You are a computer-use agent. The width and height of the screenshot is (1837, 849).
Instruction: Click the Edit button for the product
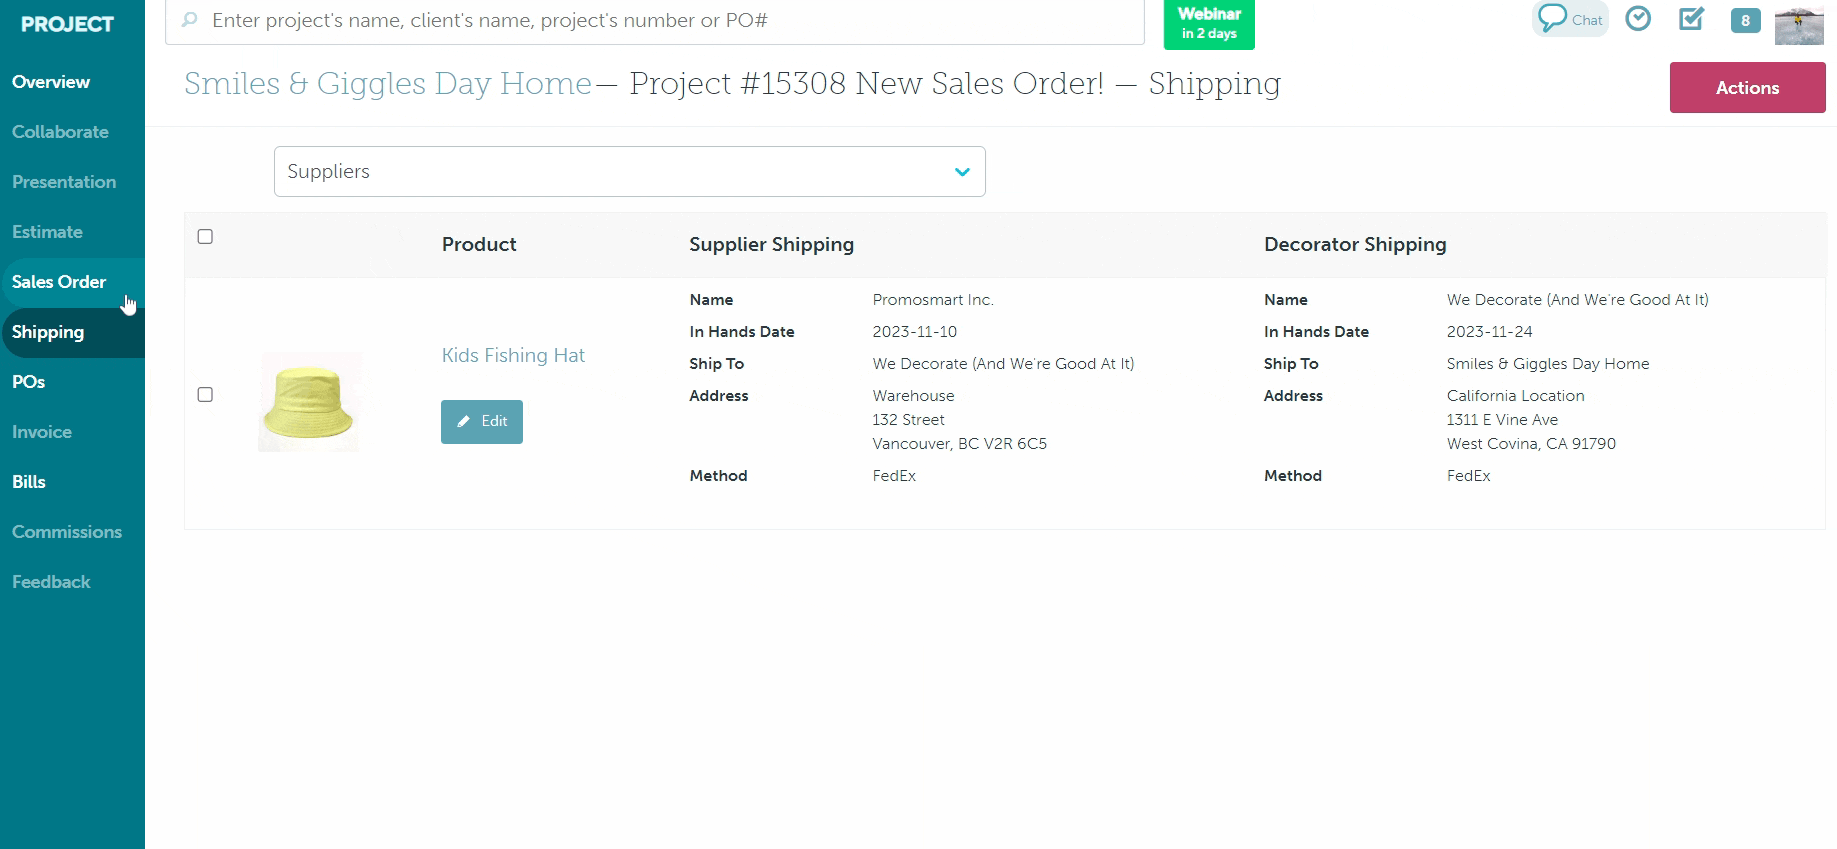(x=481, y=421)
